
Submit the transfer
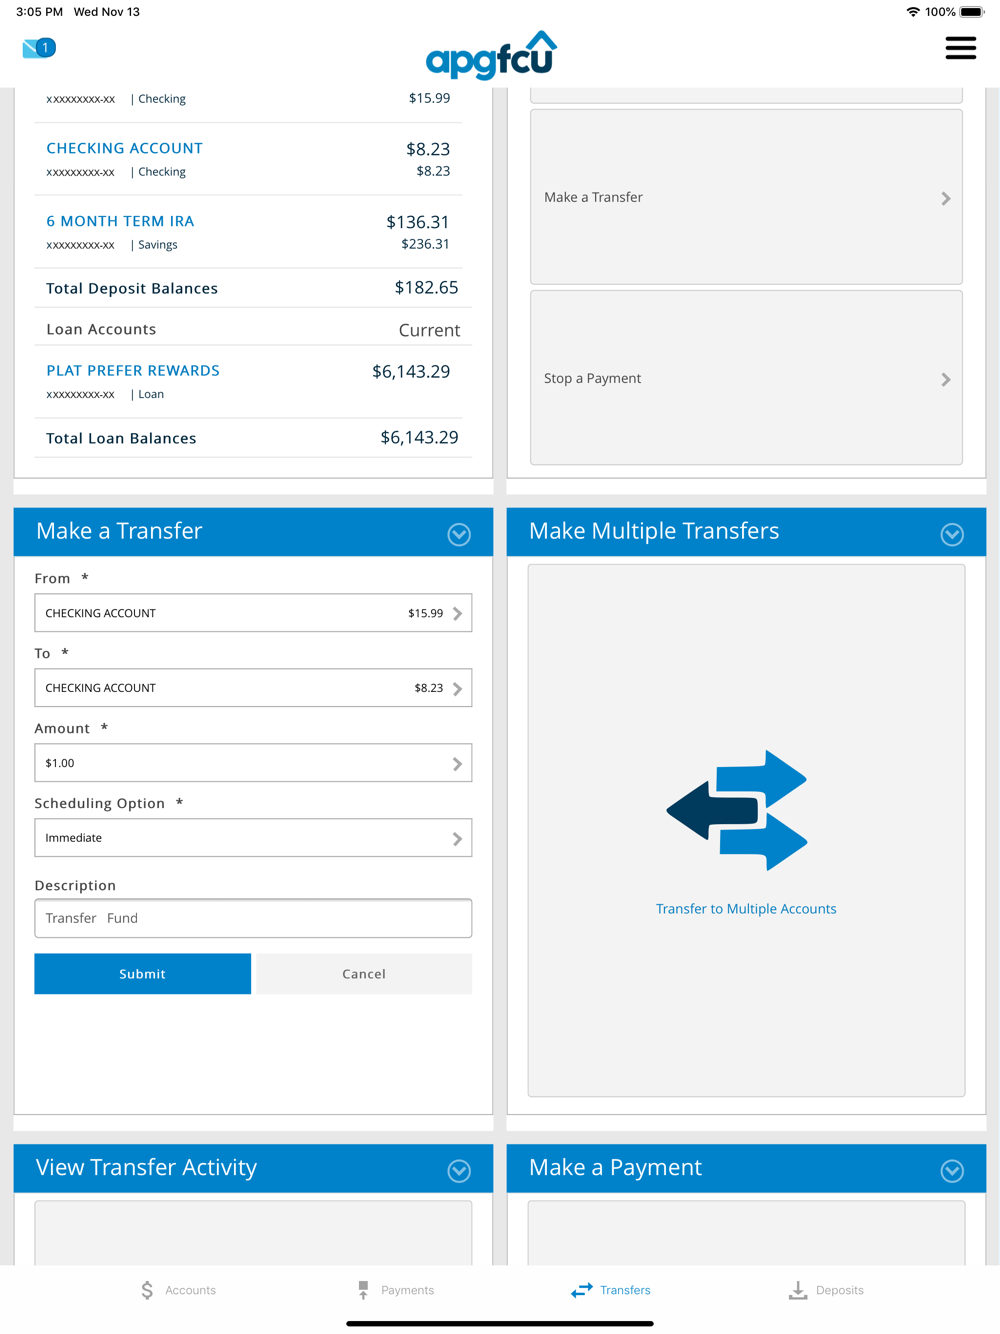[x=143, y=974]
